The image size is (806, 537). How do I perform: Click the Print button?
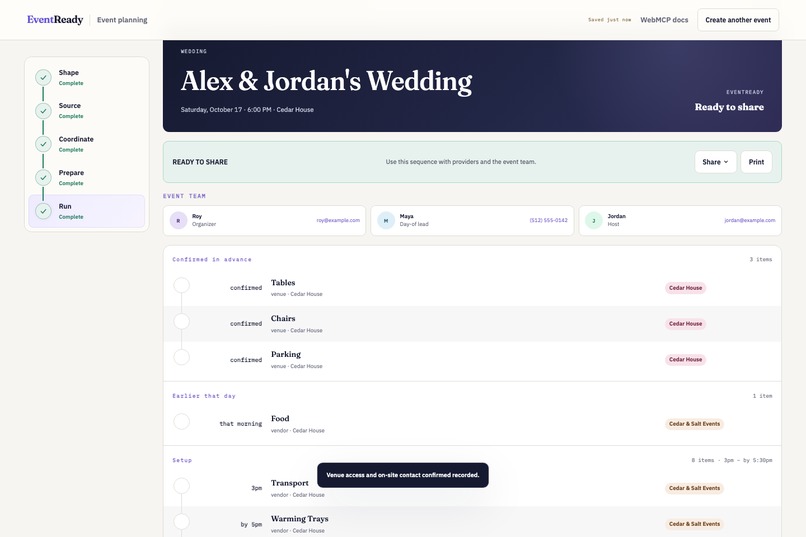click(x=756, y=162)
